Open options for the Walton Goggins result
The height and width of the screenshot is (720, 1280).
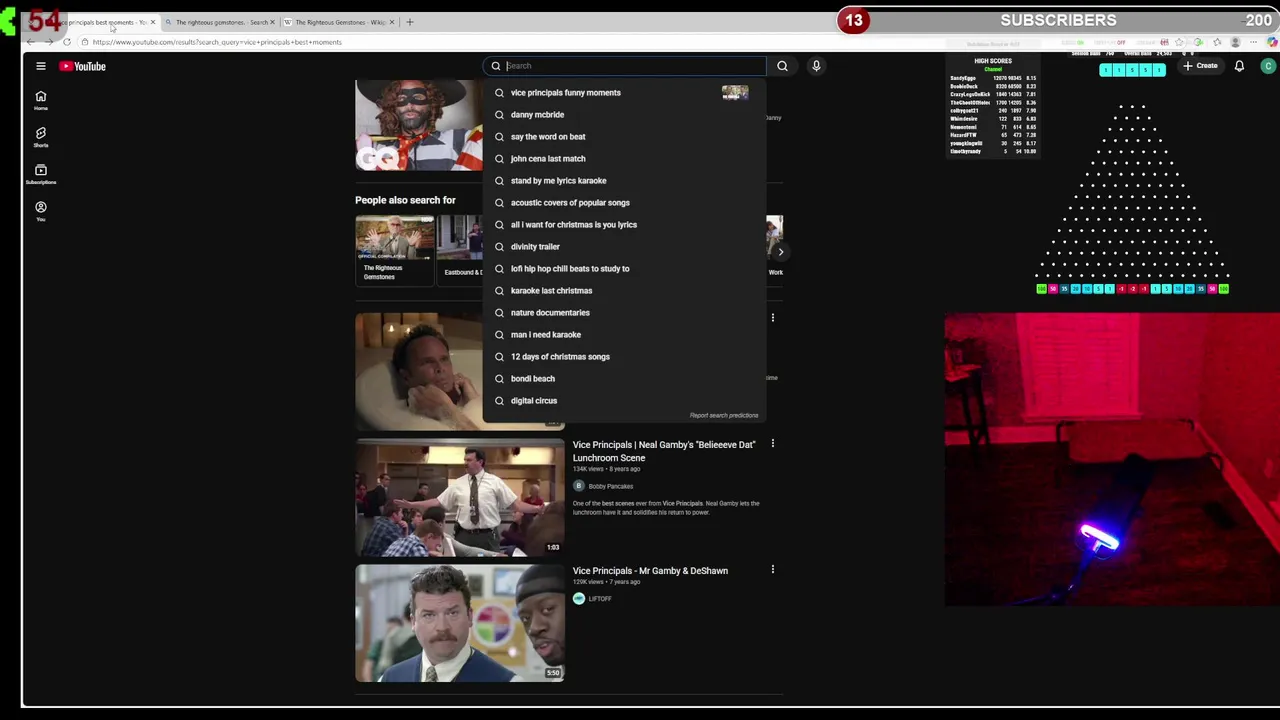772,317
